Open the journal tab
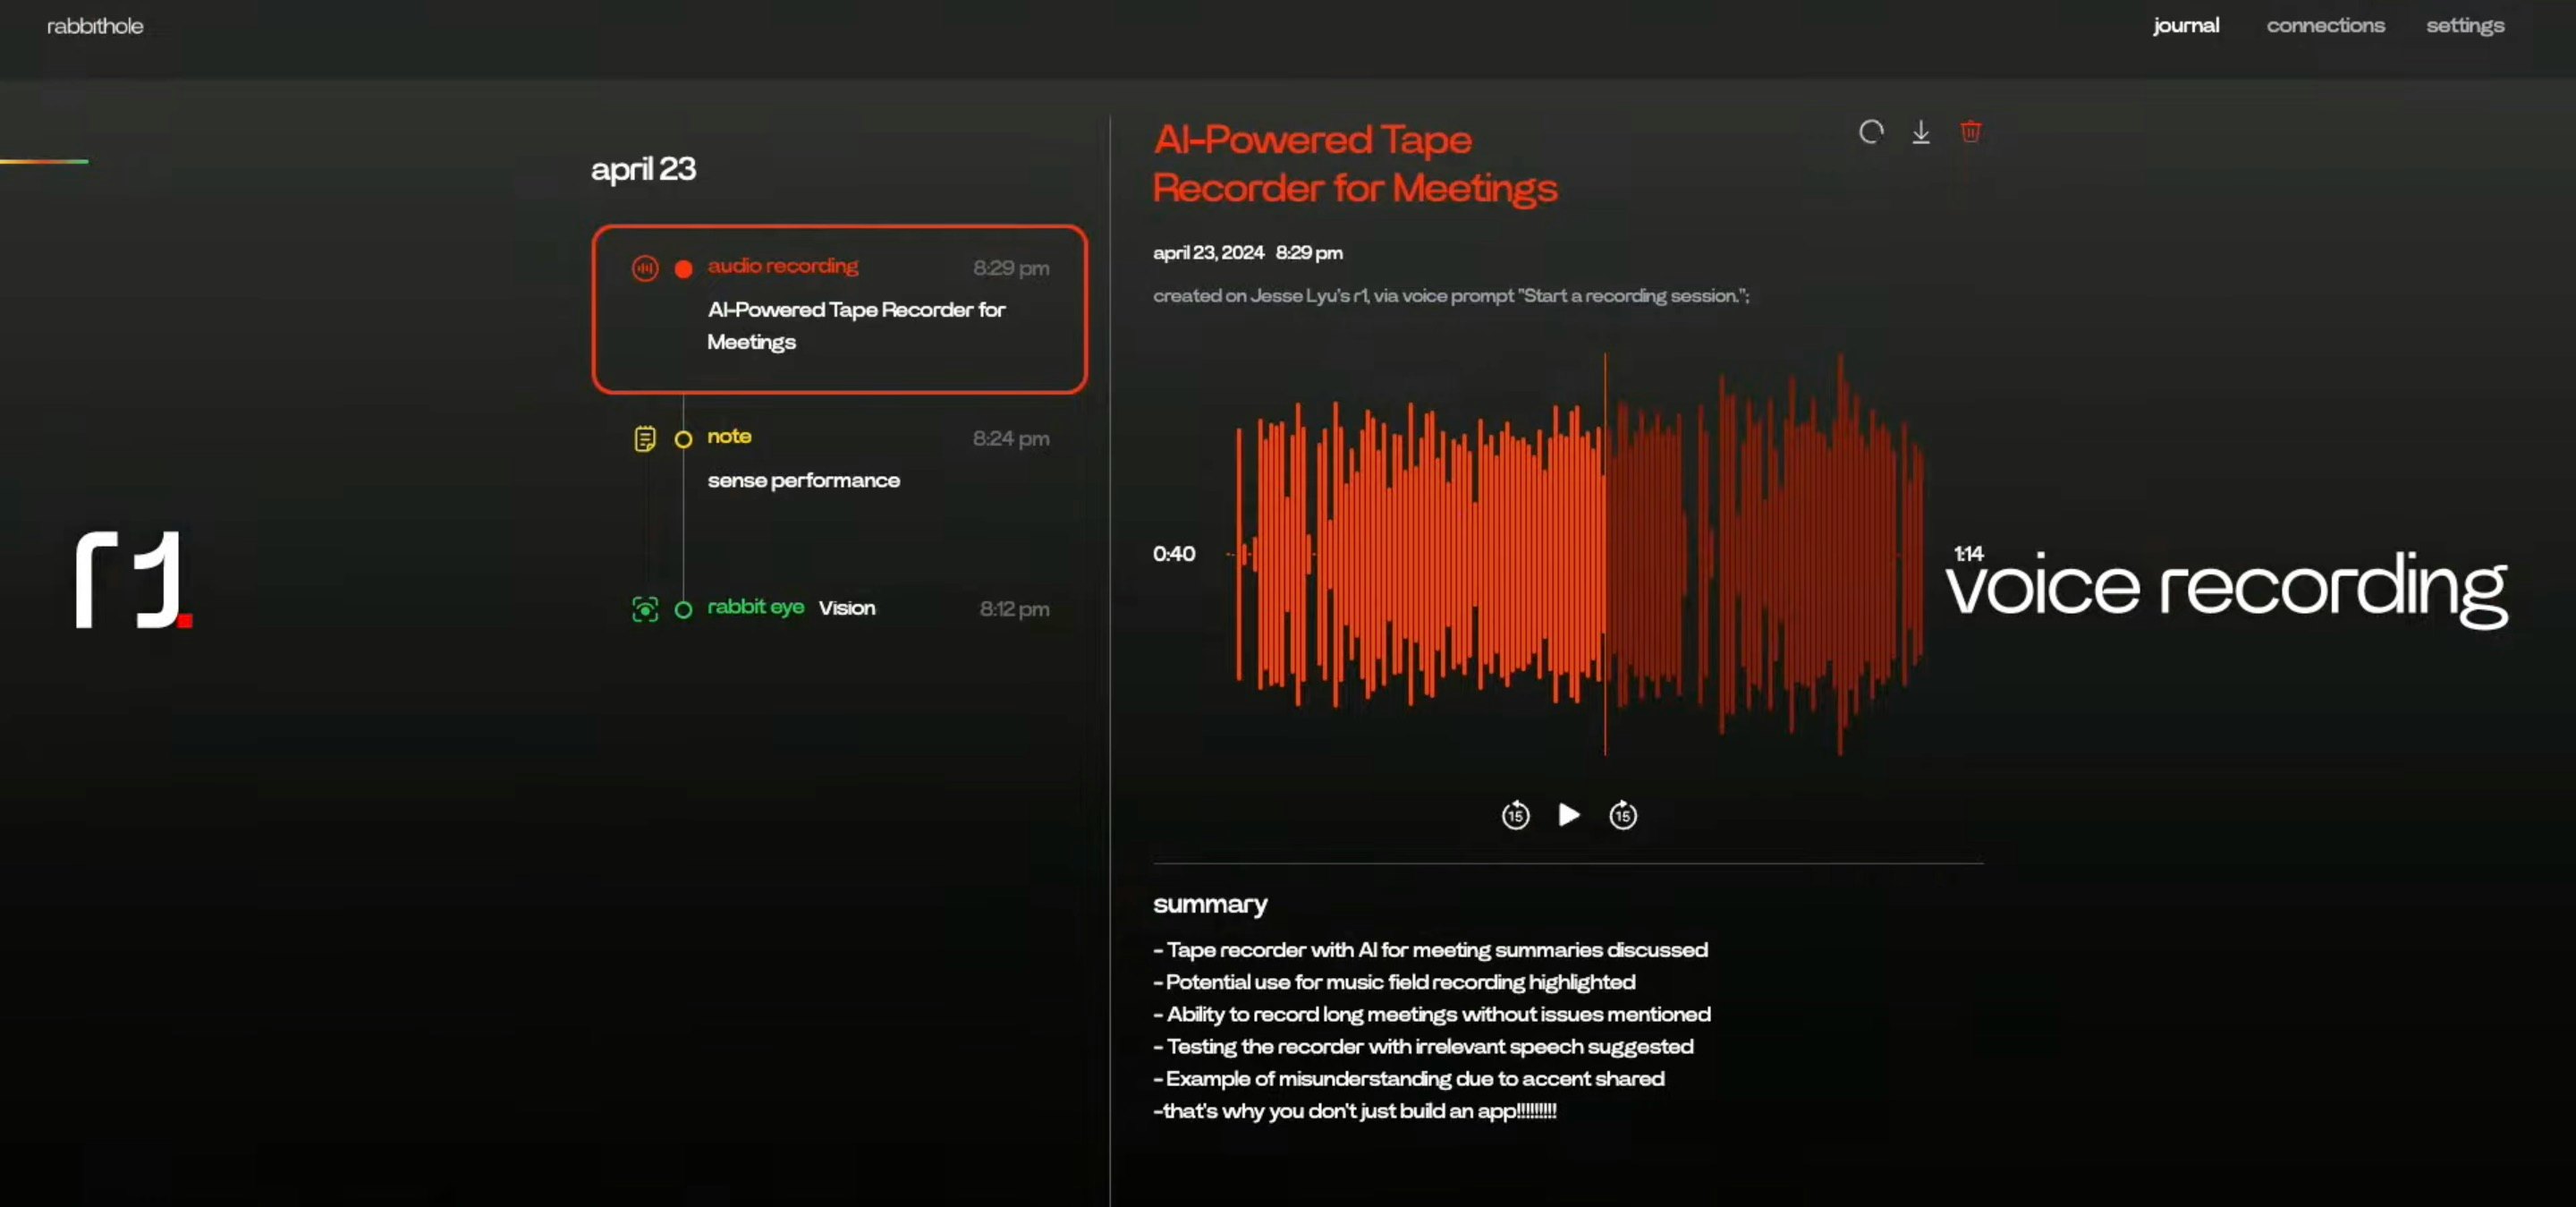 click(2185, 26)
